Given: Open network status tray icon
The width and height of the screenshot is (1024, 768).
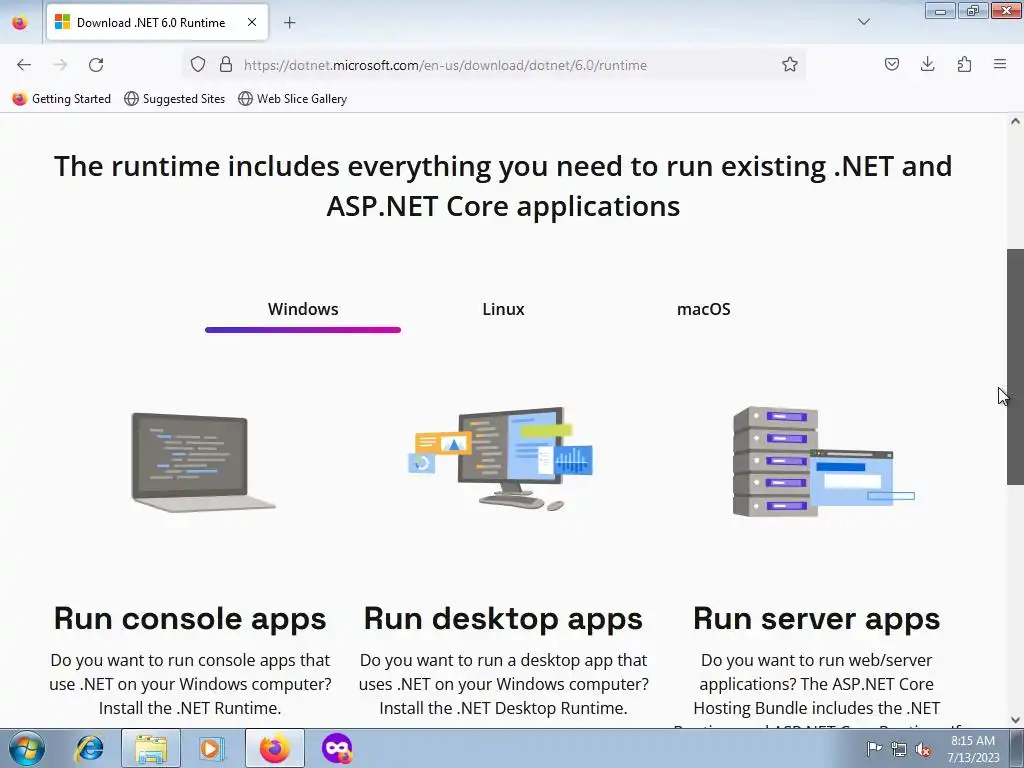Looking at the screenshot, I should [x=899, y=750].
